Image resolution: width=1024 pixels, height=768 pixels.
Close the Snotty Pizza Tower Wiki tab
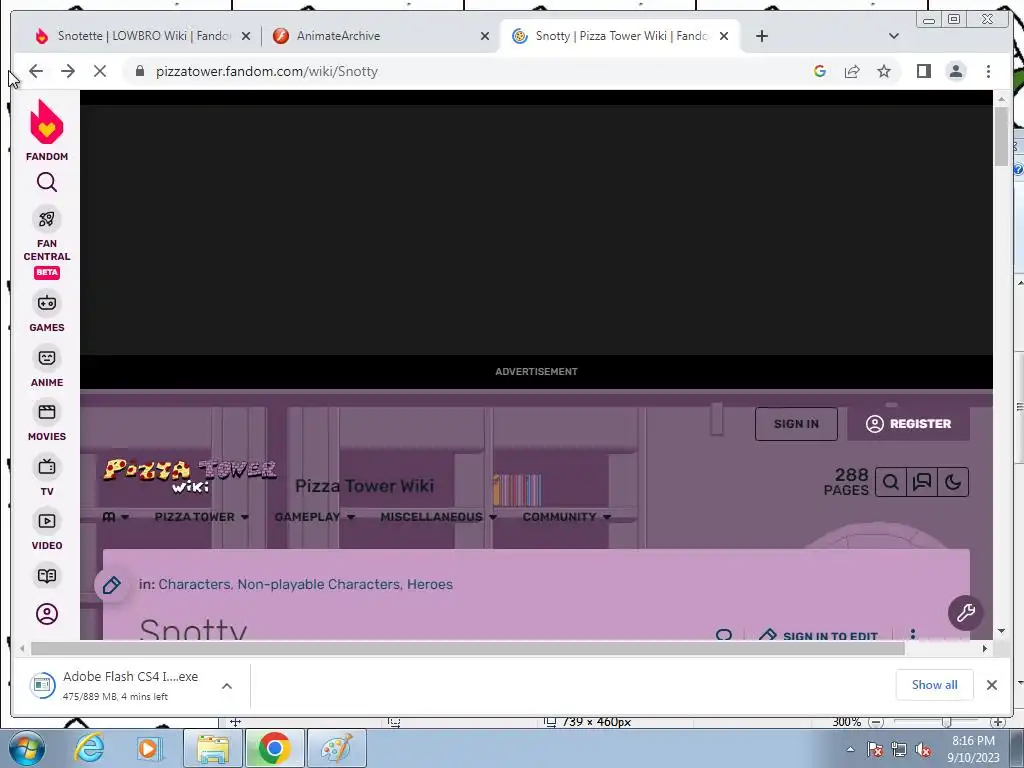coord(724,36)
